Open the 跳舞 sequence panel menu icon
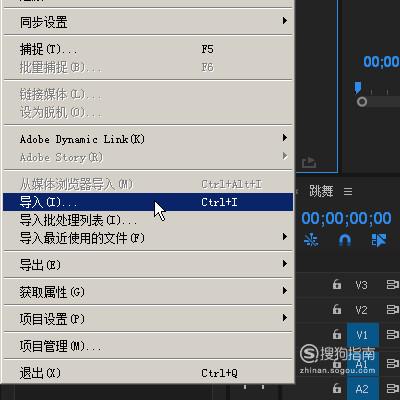 point(348,192)
